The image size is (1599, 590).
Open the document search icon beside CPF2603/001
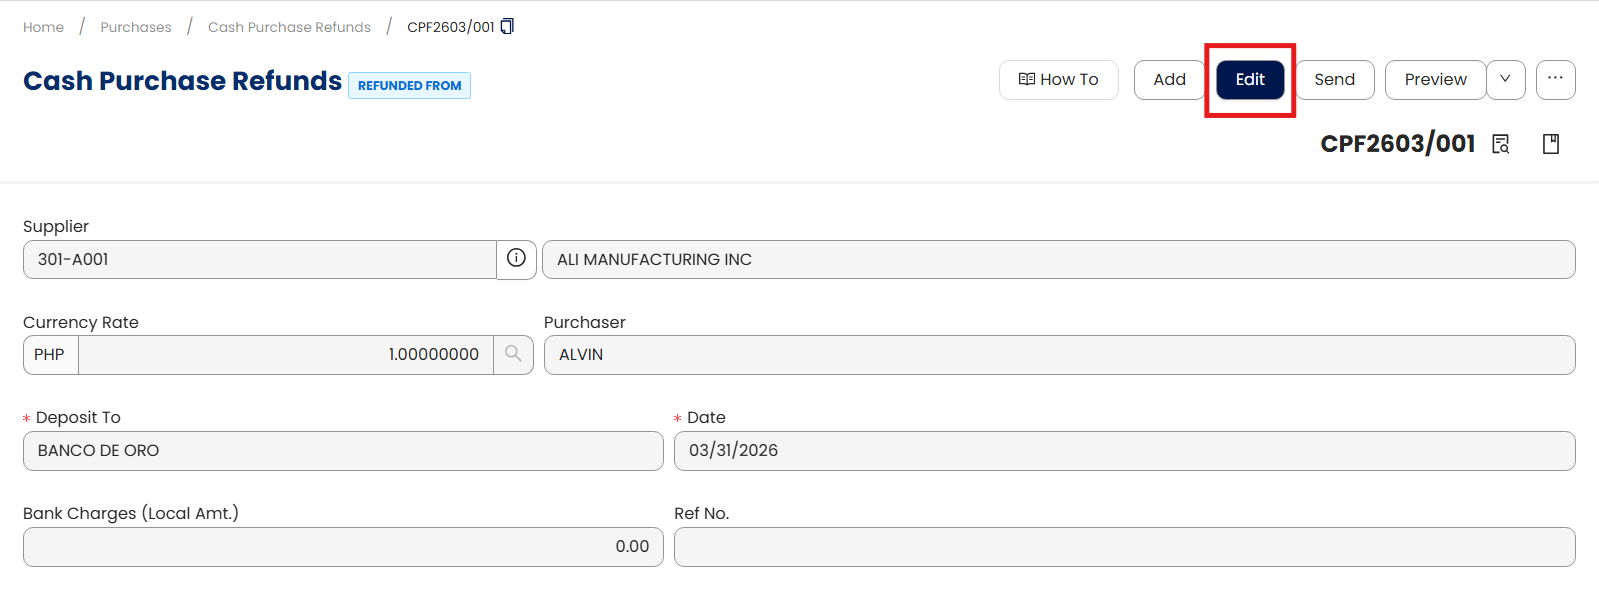(x=1501, y=144)
